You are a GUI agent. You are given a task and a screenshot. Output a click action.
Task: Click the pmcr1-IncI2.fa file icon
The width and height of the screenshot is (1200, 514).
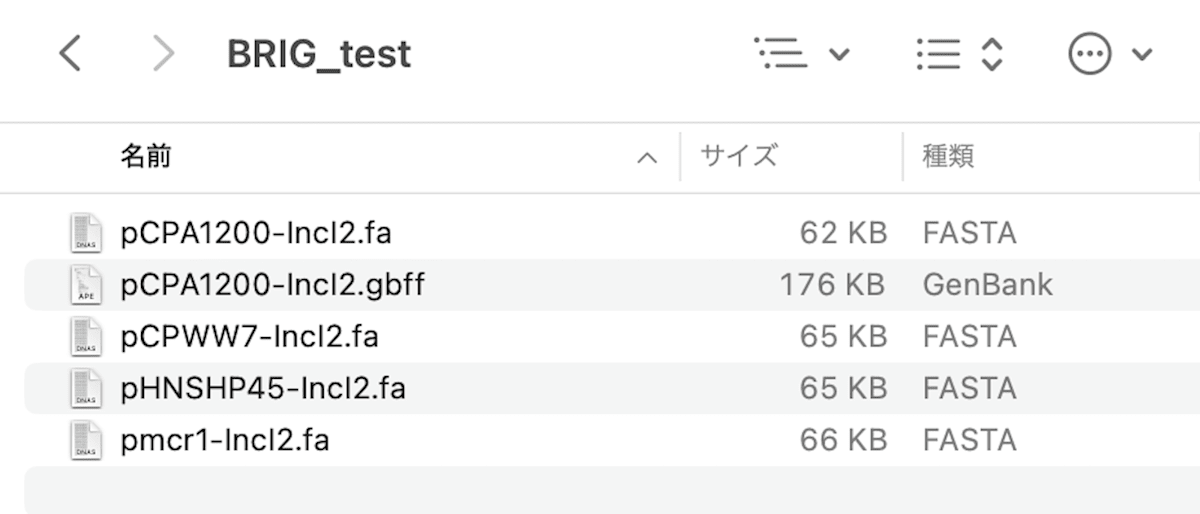85,440
